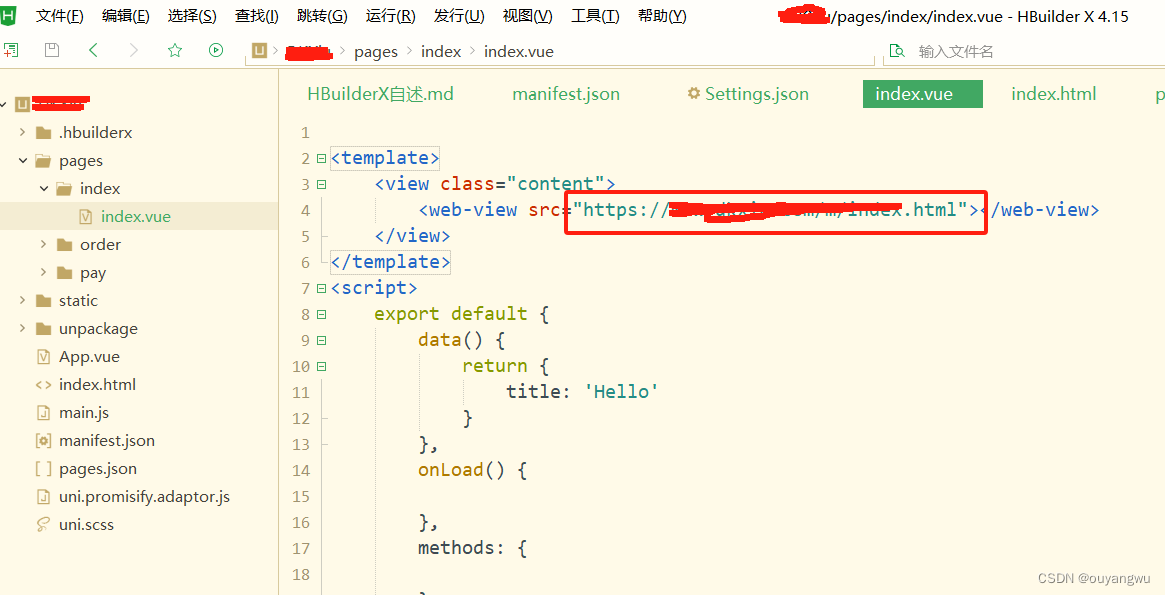
Task: Collapse the index folder arrow
Action: tap(44, 189)
